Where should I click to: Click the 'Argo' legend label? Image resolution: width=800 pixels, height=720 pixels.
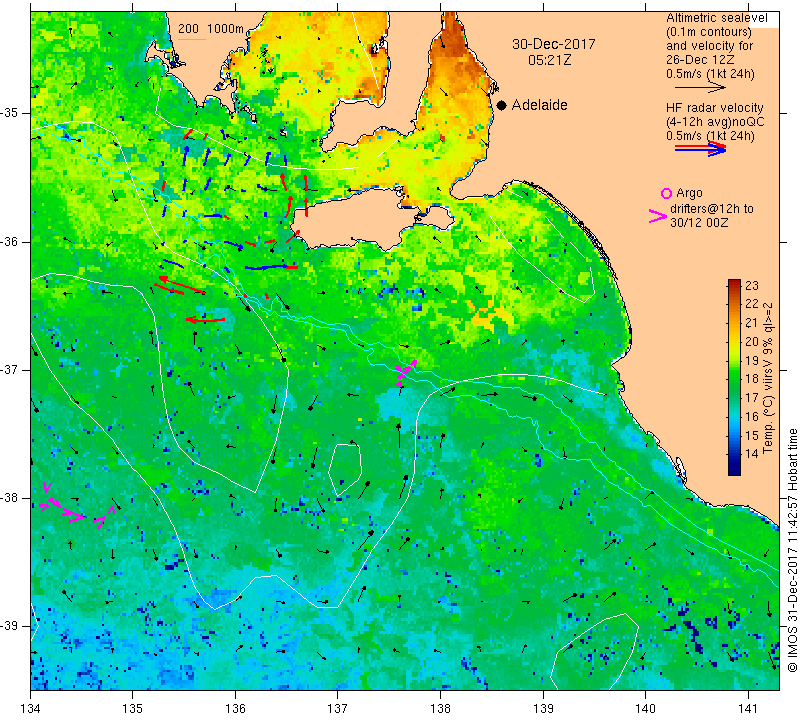pos(689,193)
